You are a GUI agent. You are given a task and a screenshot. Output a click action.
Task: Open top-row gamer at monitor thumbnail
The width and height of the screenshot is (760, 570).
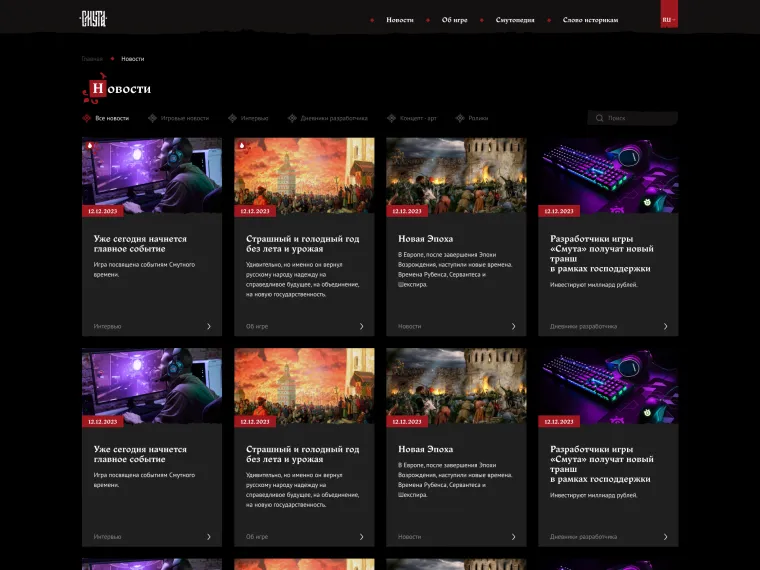point(152,175)
